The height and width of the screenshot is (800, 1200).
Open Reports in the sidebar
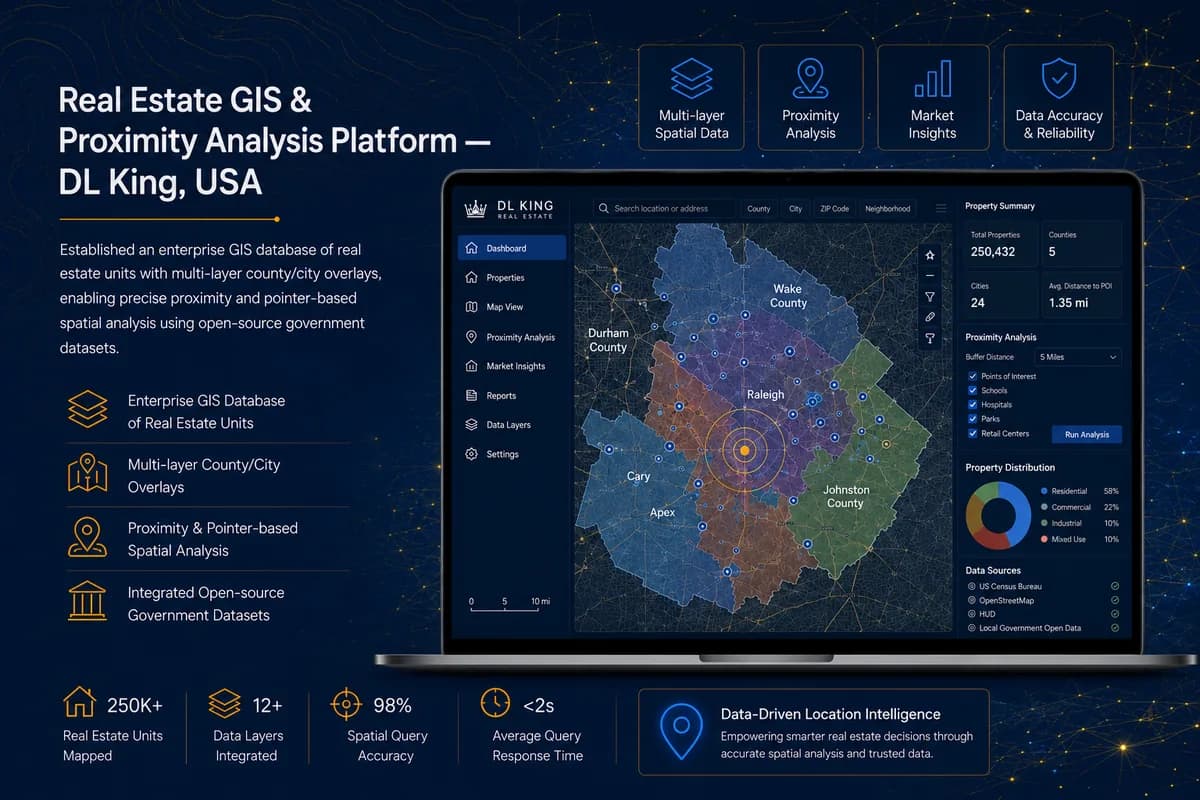click(x=512, y=396)
